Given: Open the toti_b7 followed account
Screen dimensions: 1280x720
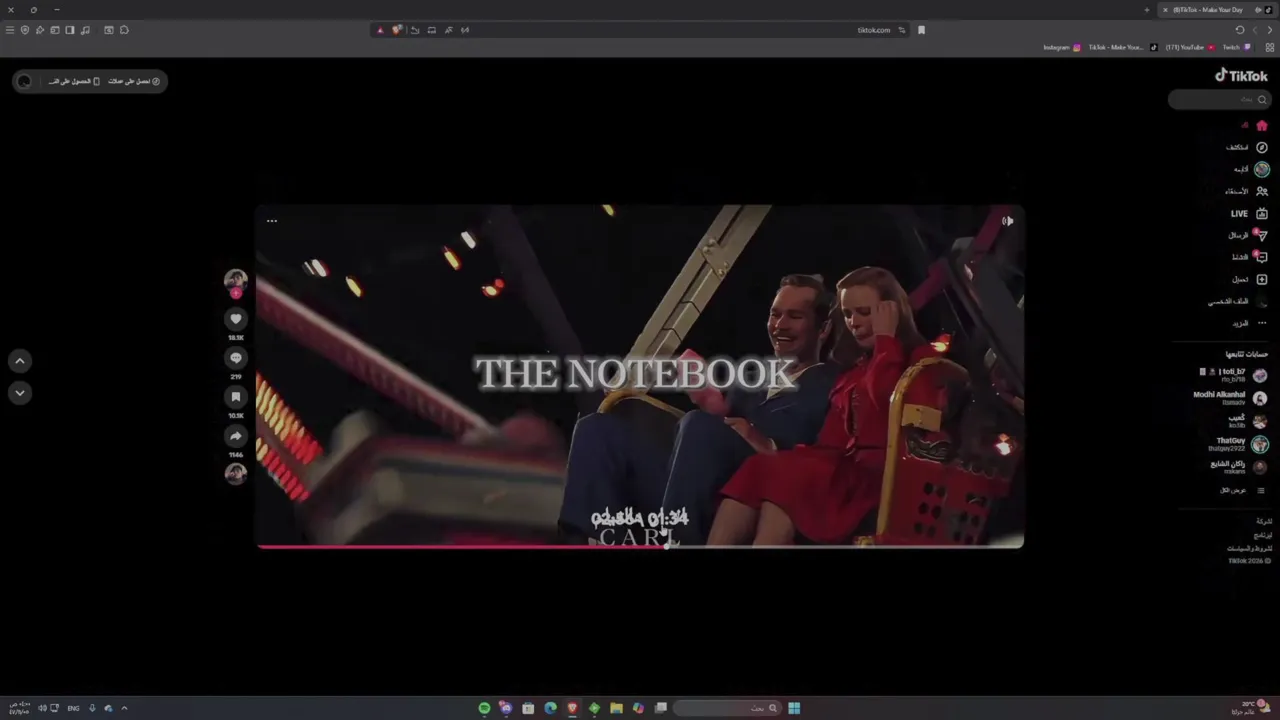Looking at the screenshot, I should (x=1233, y=375).
